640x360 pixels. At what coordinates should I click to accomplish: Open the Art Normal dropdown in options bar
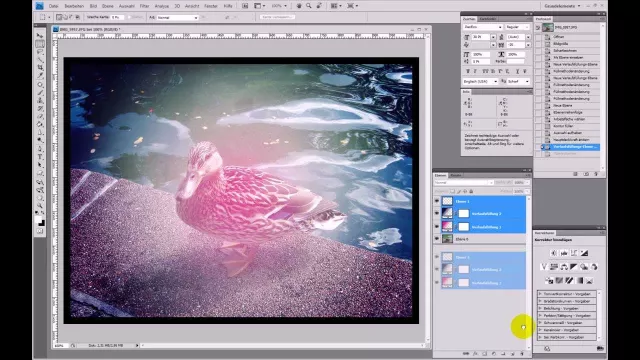(x=178, y=18)
